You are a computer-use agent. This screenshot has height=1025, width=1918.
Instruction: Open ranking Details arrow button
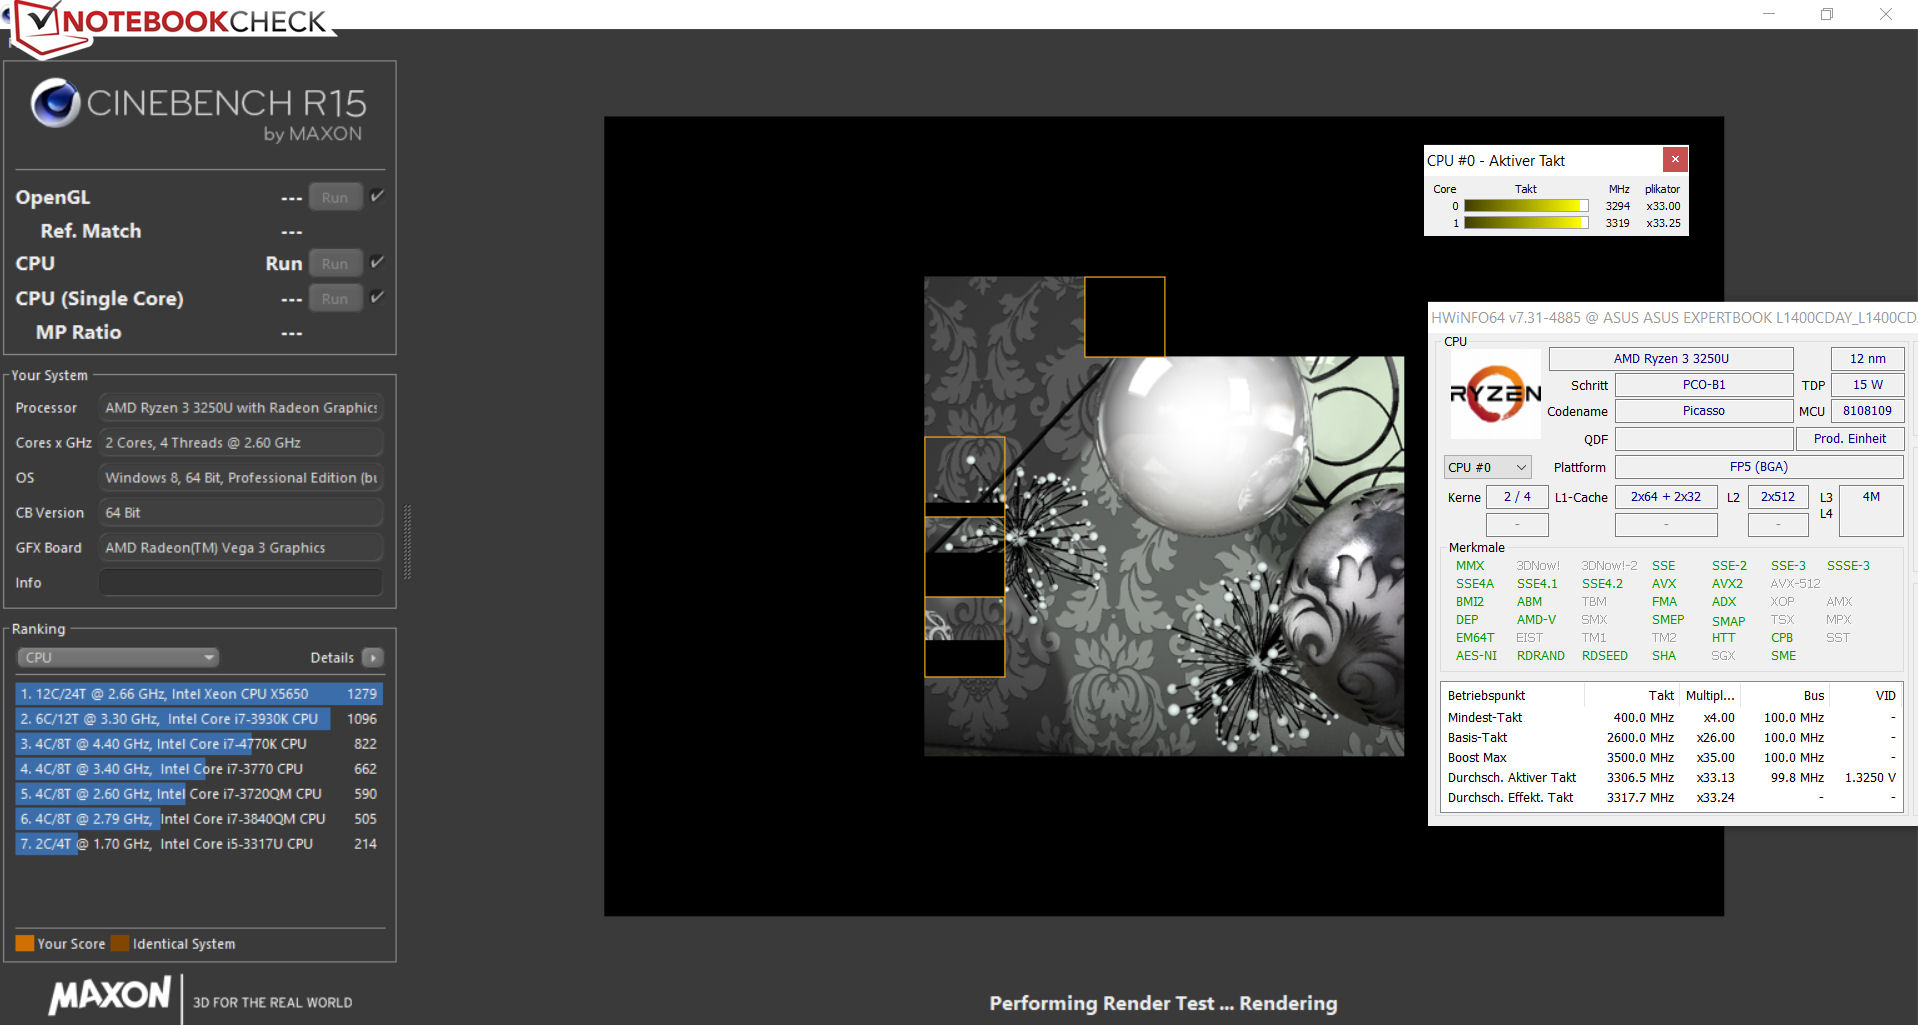[x=373, y=657]
